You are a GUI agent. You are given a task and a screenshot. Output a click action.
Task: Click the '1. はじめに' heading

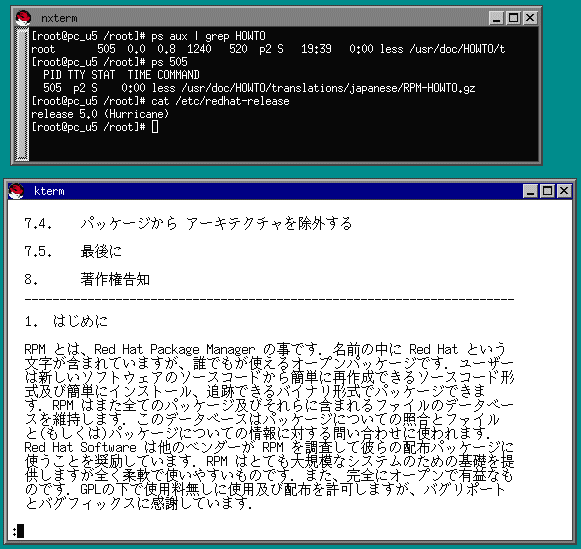66,321
